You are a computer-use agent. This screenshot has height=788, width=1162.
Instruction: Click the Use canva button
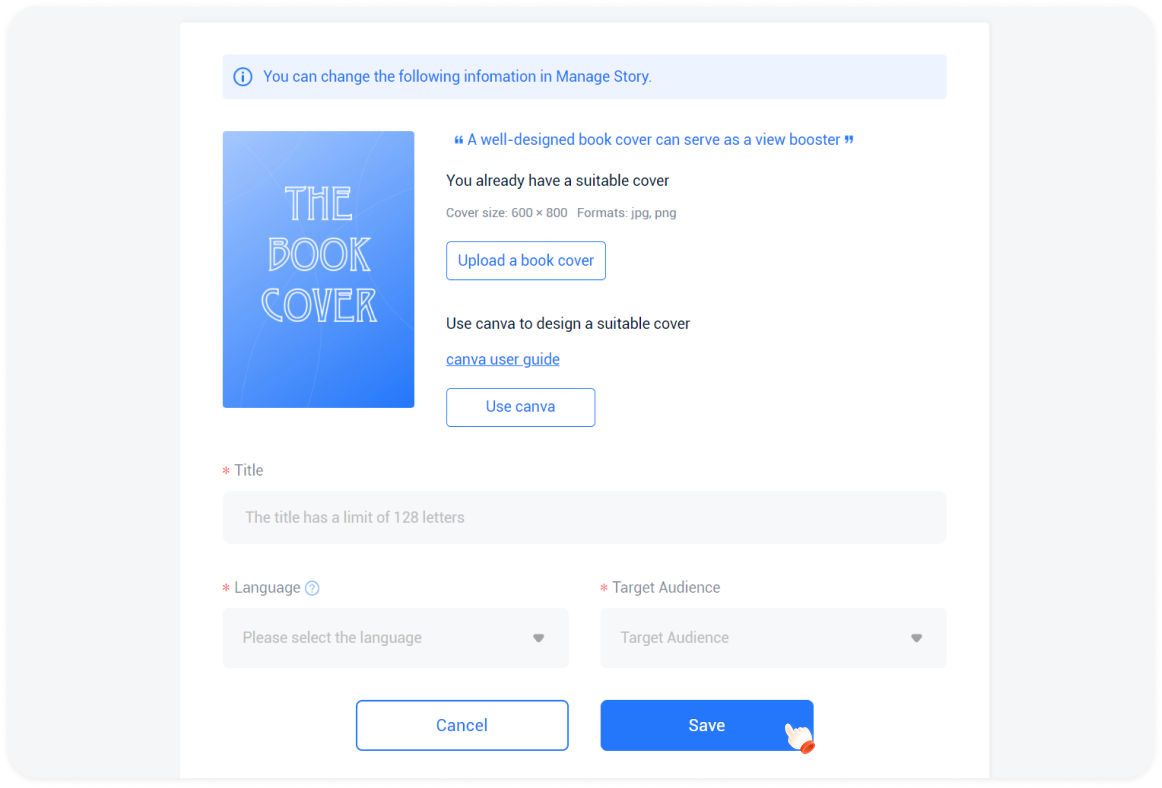coord(520,407)
